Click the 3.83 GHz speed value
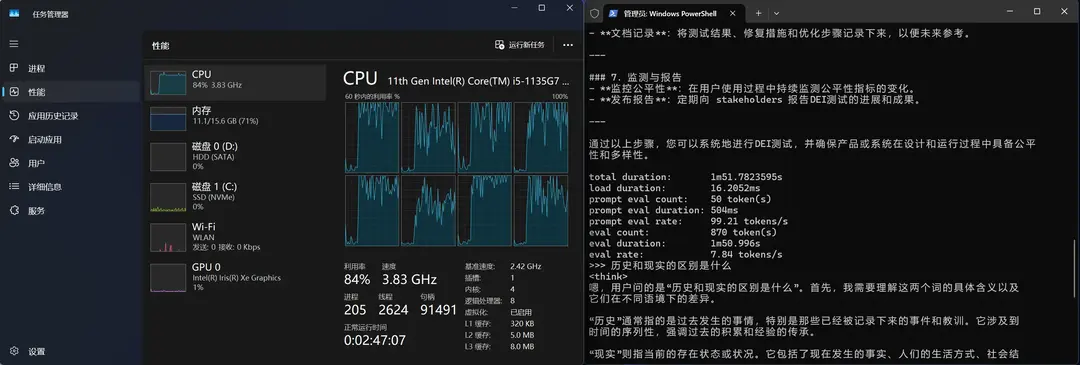The image size is (1080, 365). click(x=408, y=279)
